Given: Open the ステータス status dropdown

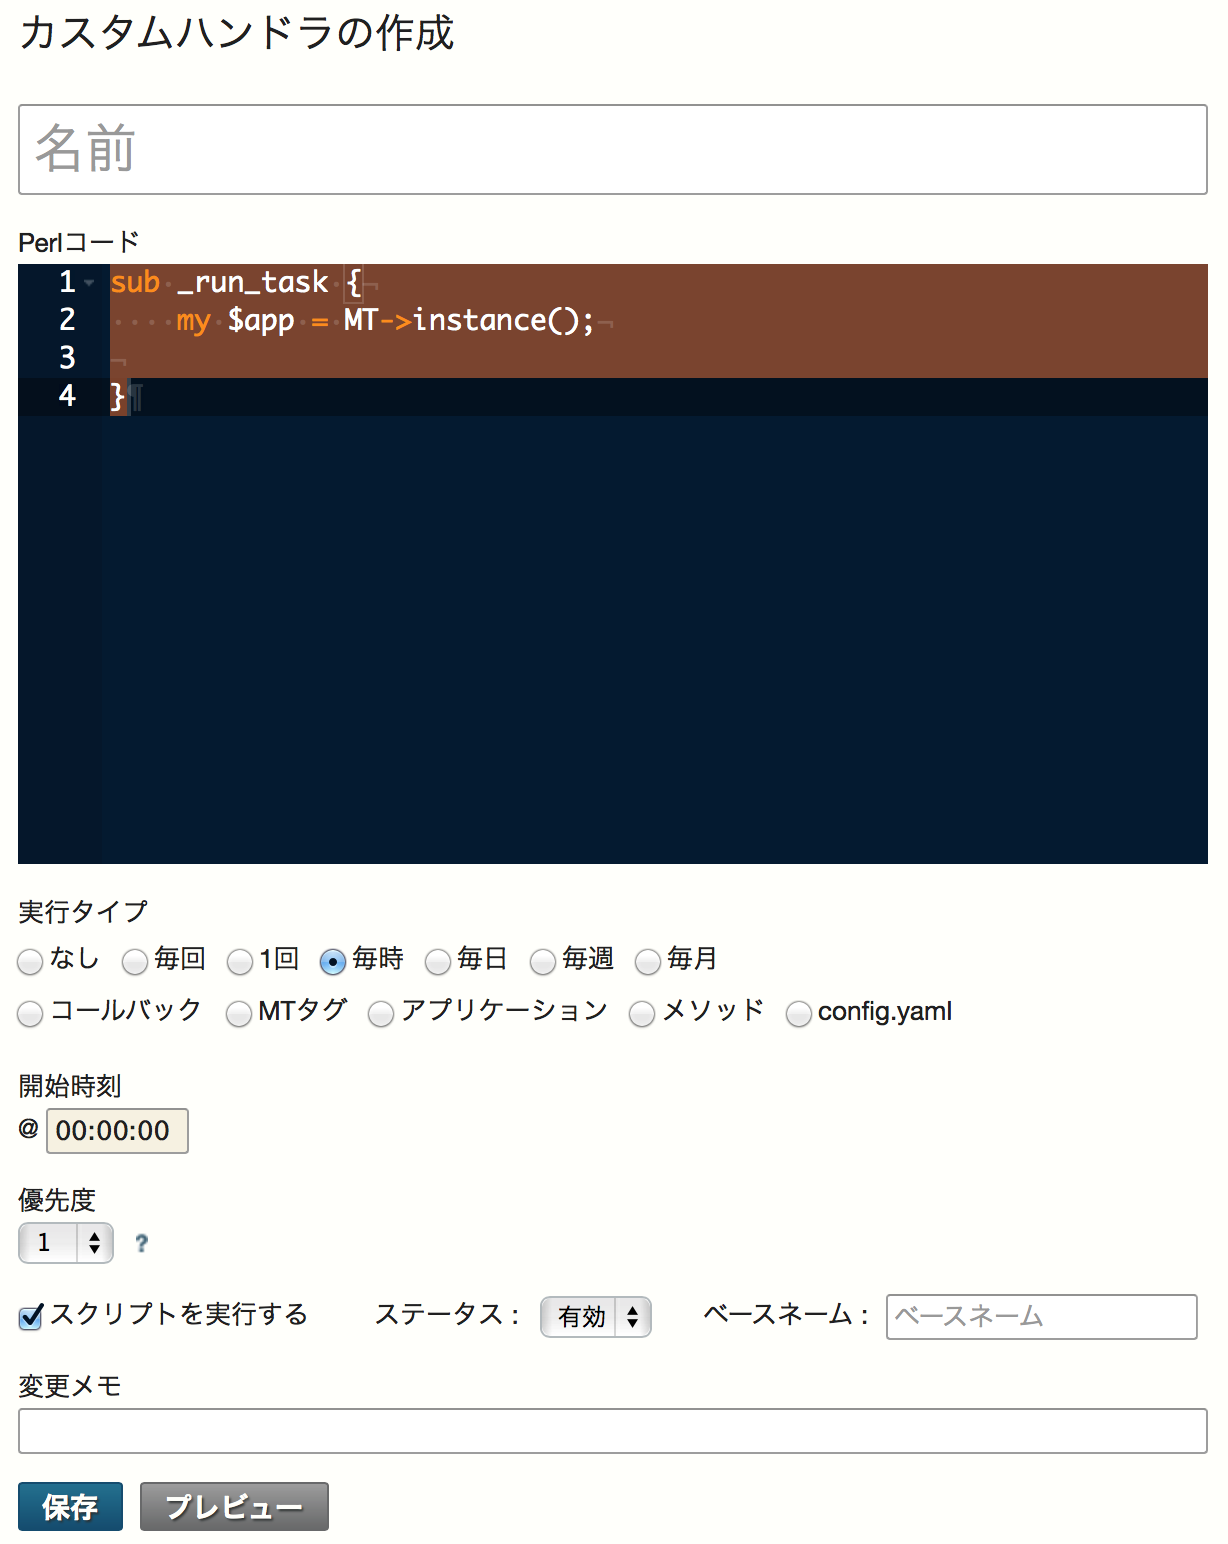Looking at the screenshot, I should (x=596, y=1316).
